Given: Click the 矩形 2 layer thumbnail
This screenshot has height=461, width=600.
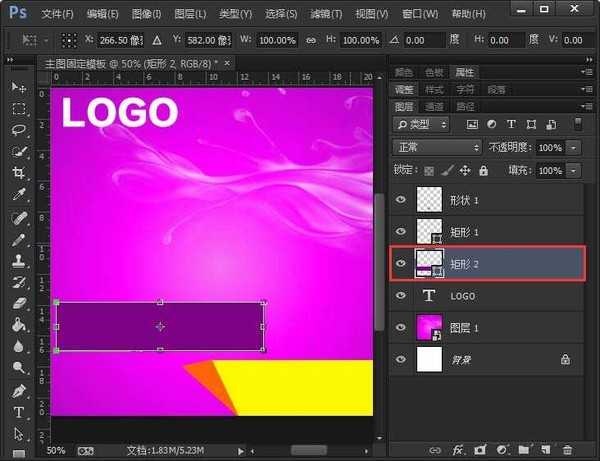Looking at the screenshot, I should [x=428, y=264].
